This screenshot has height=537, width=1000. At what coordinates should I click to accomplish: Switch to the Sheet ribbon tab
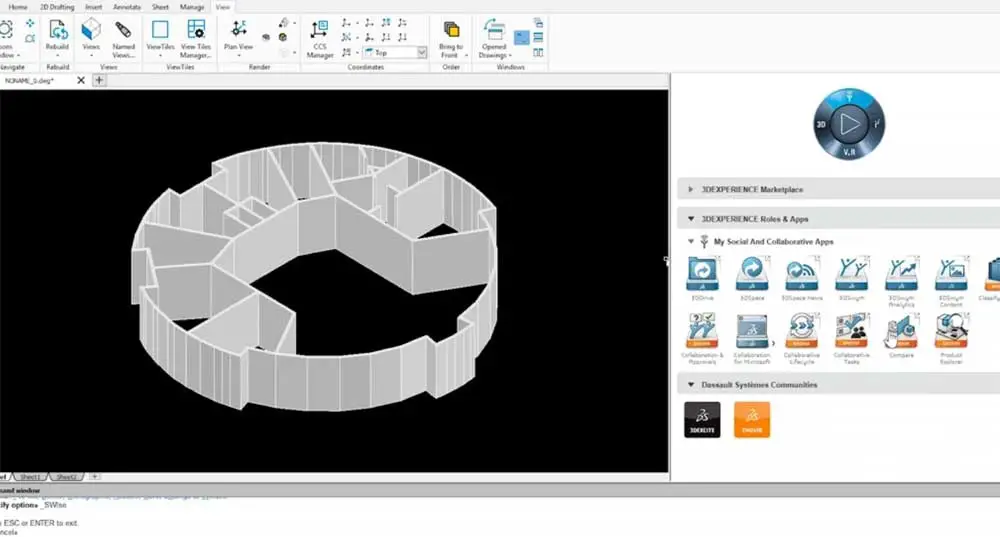click(x=161, y=7)
